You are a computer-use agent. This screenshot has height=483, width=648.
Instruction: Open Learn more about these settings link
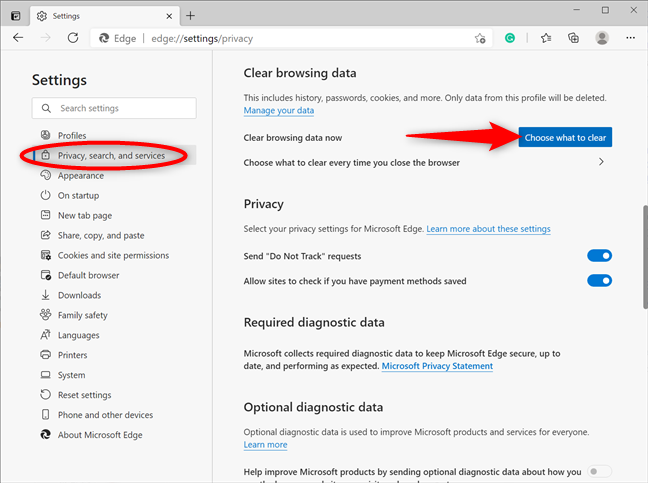tap(488, 228)
